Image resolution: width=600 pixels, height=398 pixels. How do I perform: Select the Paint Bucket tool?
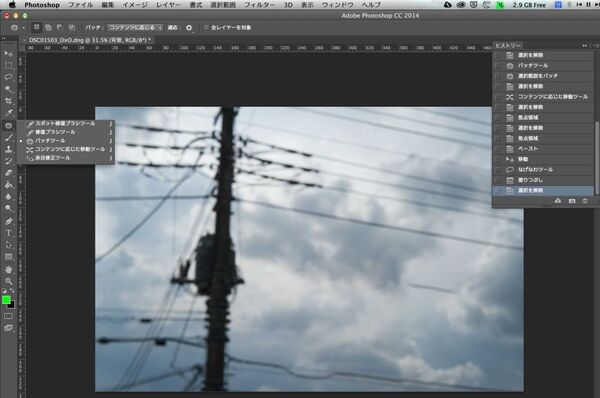(8, 185)
